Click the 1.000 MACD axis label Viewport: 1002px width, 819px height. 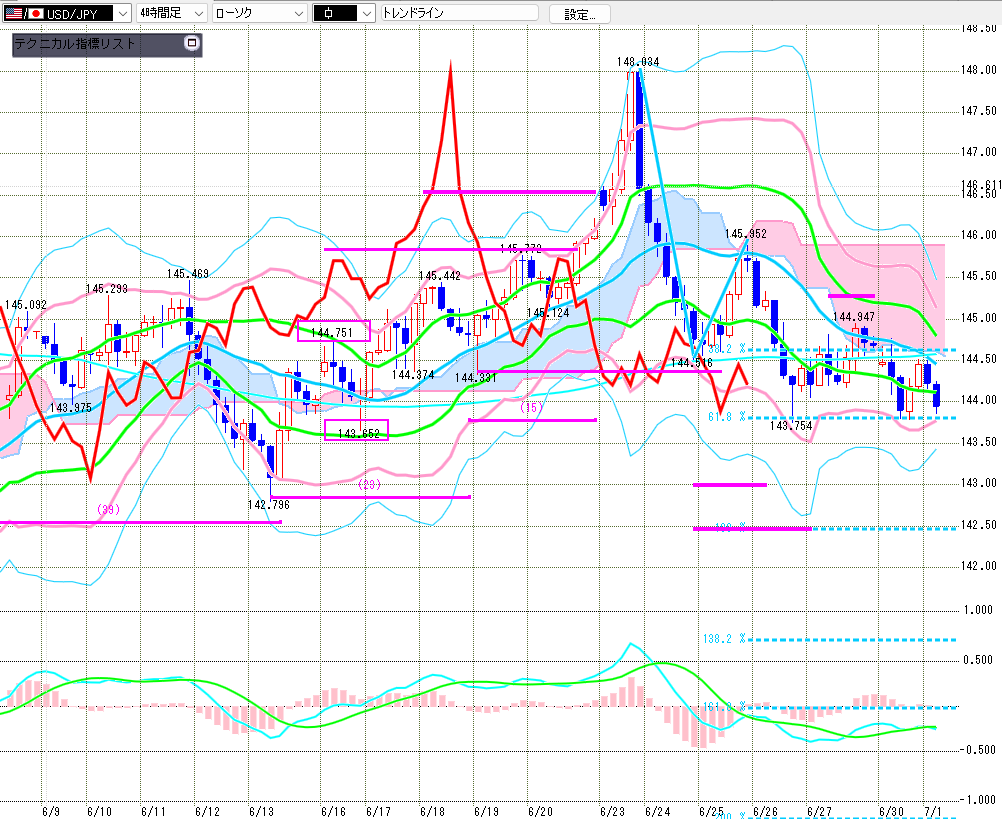[x=978, y=610]
